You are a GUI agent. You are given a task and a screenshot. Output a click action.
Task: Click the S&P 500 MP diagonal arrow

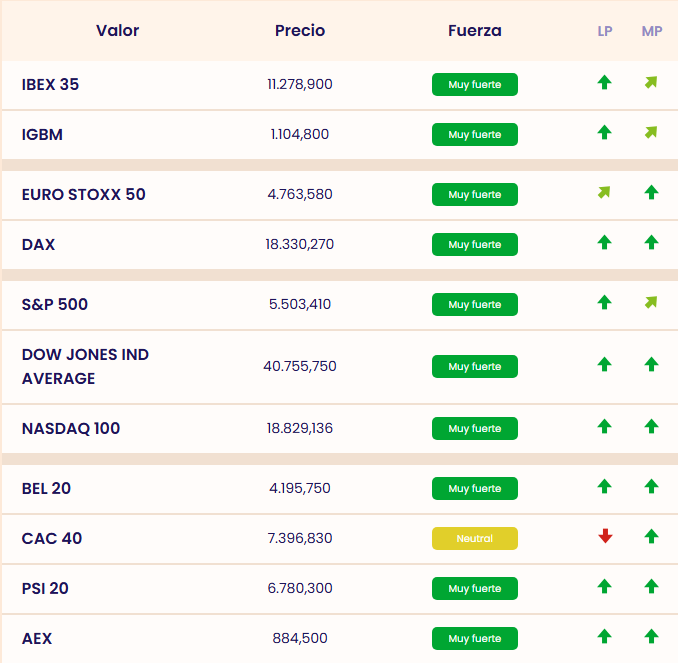pyautogui.click(x=651, y=302)
